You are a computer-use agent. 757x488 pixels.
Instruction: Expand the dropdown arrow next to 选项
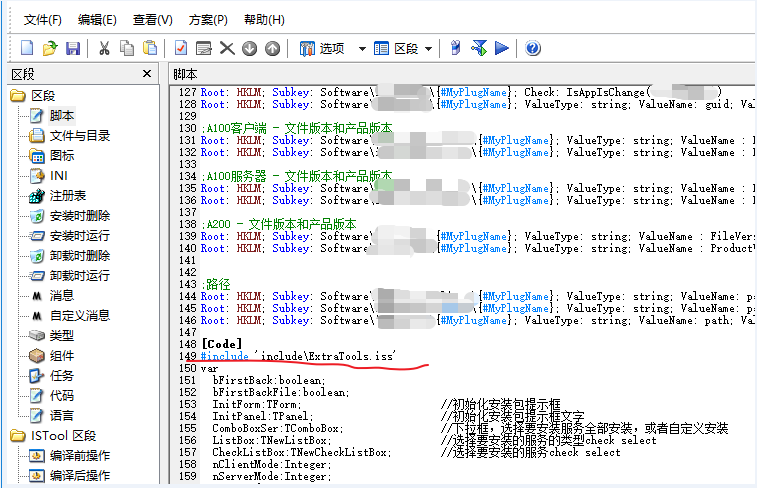pos(362,49)
